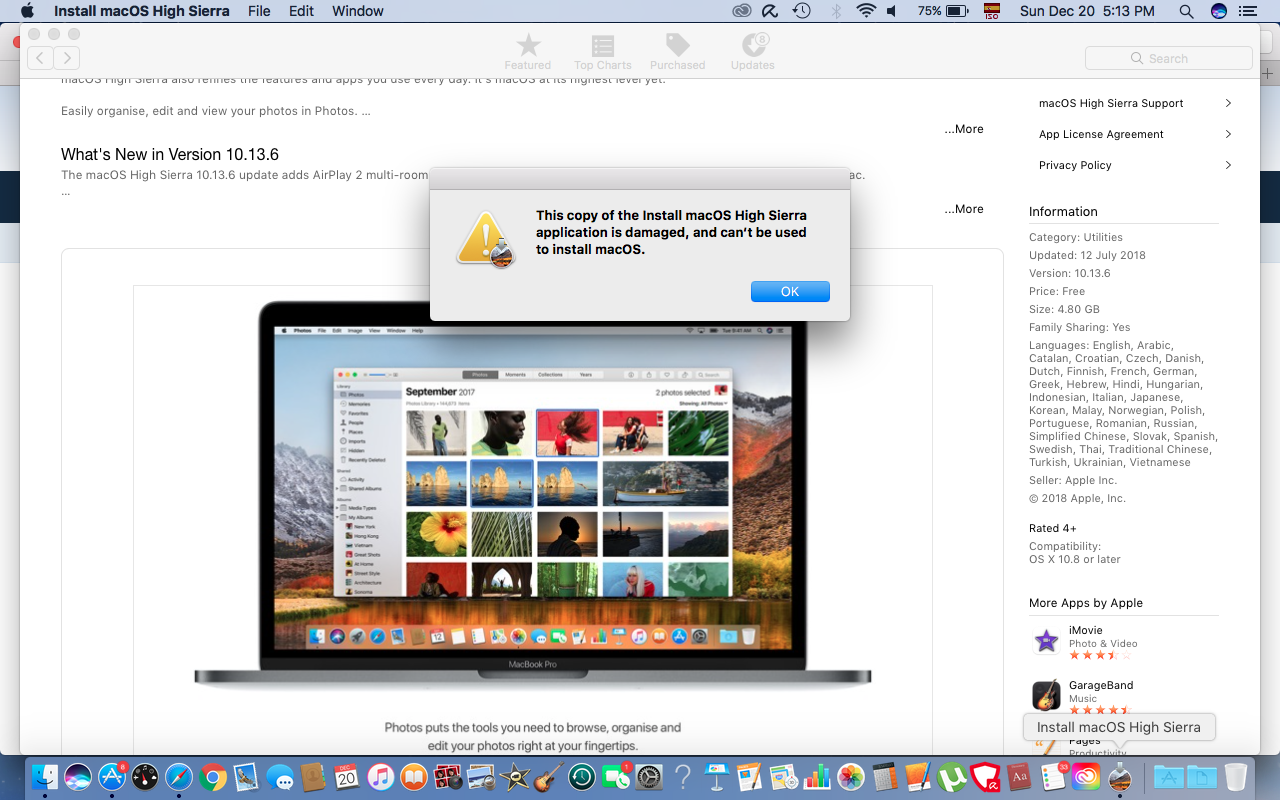
Task: Open the Purchased tab
Action: tap(678, 52)
